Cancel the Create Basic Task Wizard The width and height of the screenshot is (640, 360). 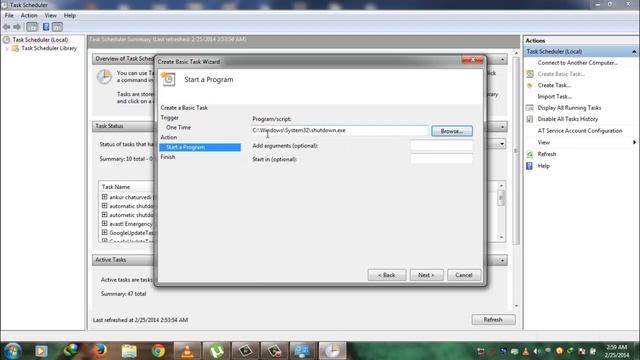464,275
